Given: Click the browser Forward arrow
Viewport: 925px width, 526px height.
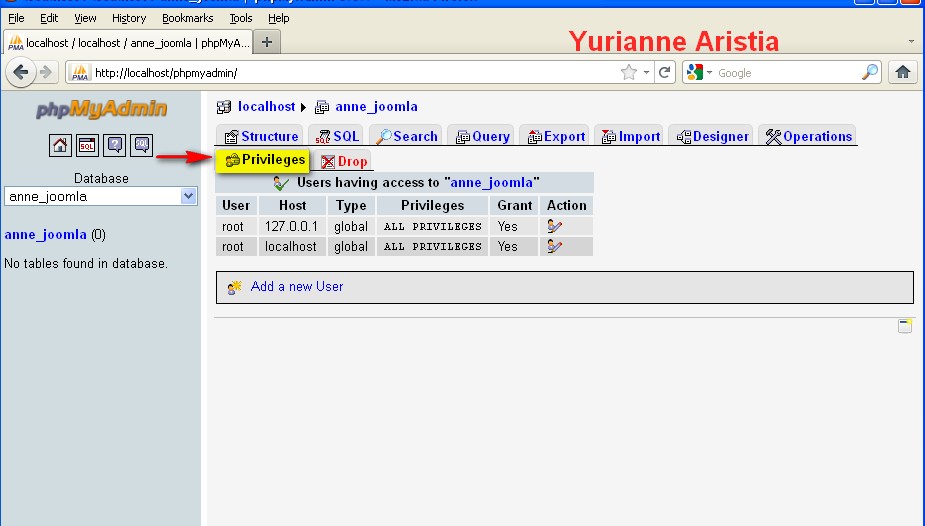Looking at the screenshot, I should [x=45, y=73].
